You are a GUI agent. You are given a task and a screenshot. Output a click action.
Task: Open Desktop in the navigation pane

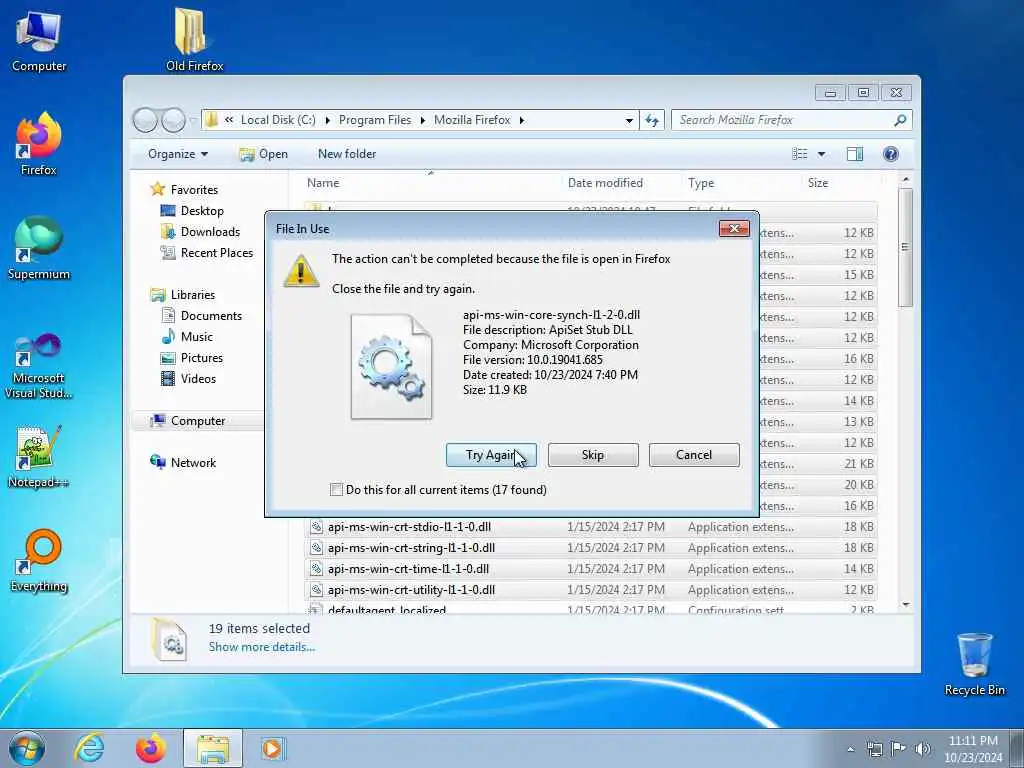(x=202, y=210)
